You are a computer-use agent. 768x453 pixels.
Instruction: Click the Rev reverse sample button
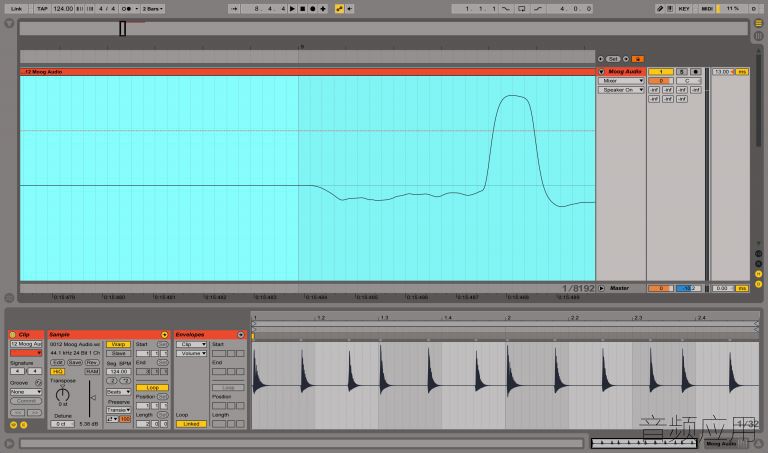[92, 363]
